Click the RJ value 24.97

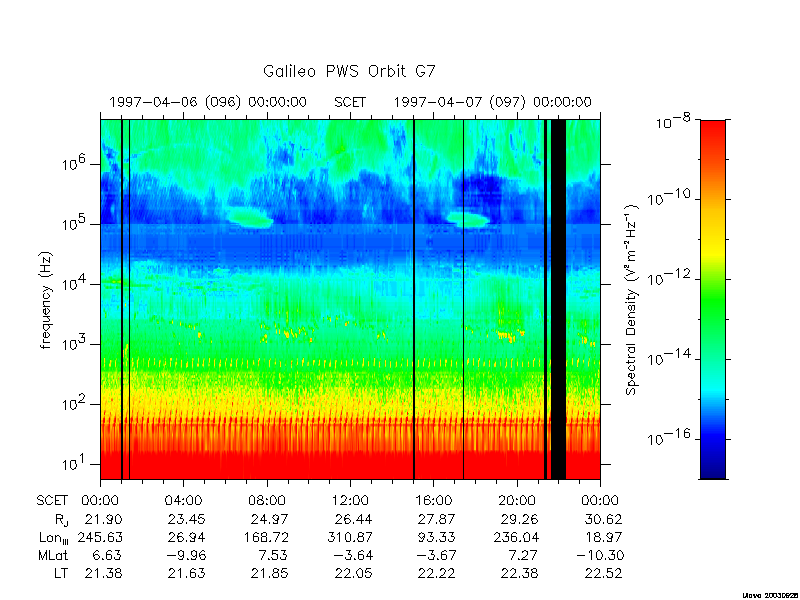pyautogui.click(x=269, y=519)
